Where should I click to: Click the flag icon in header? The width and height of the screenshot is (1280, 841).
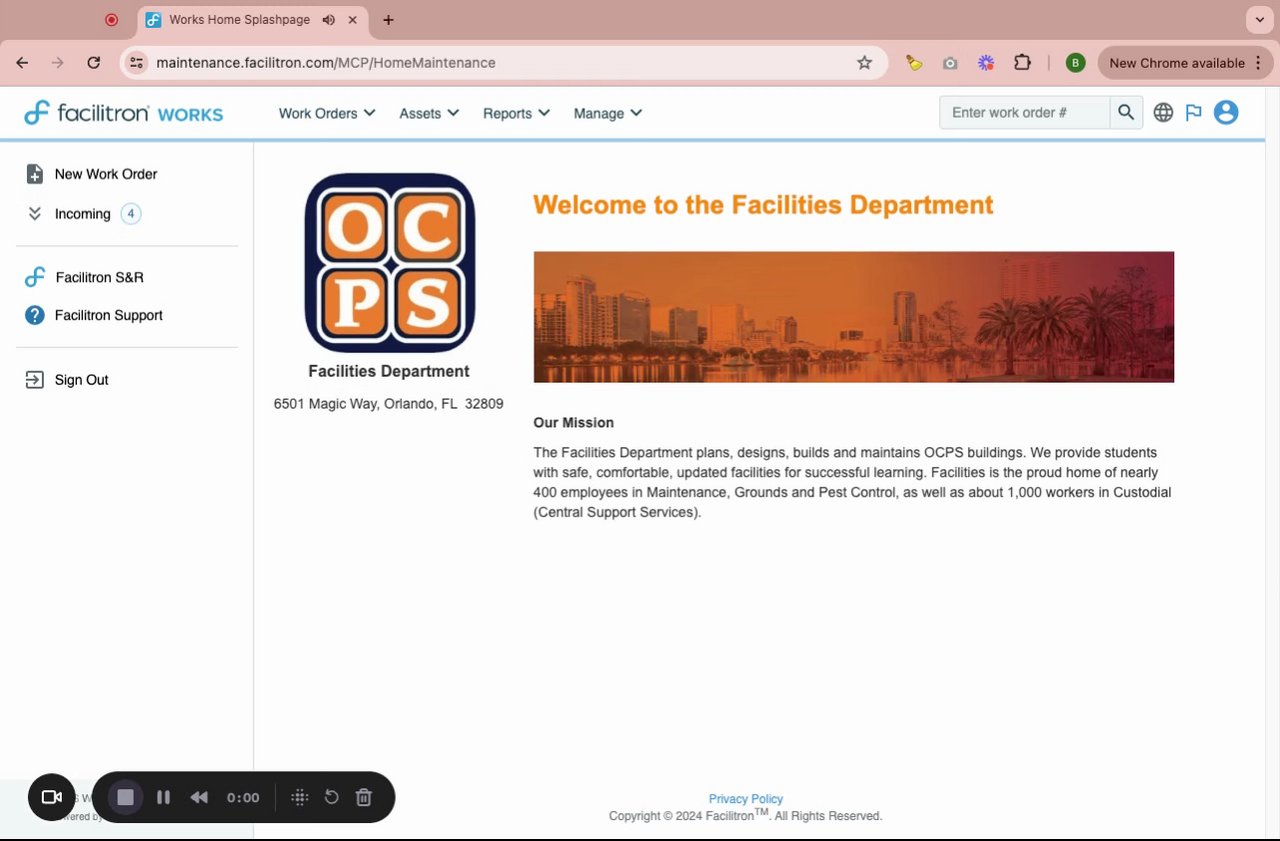pos(1193,113)
